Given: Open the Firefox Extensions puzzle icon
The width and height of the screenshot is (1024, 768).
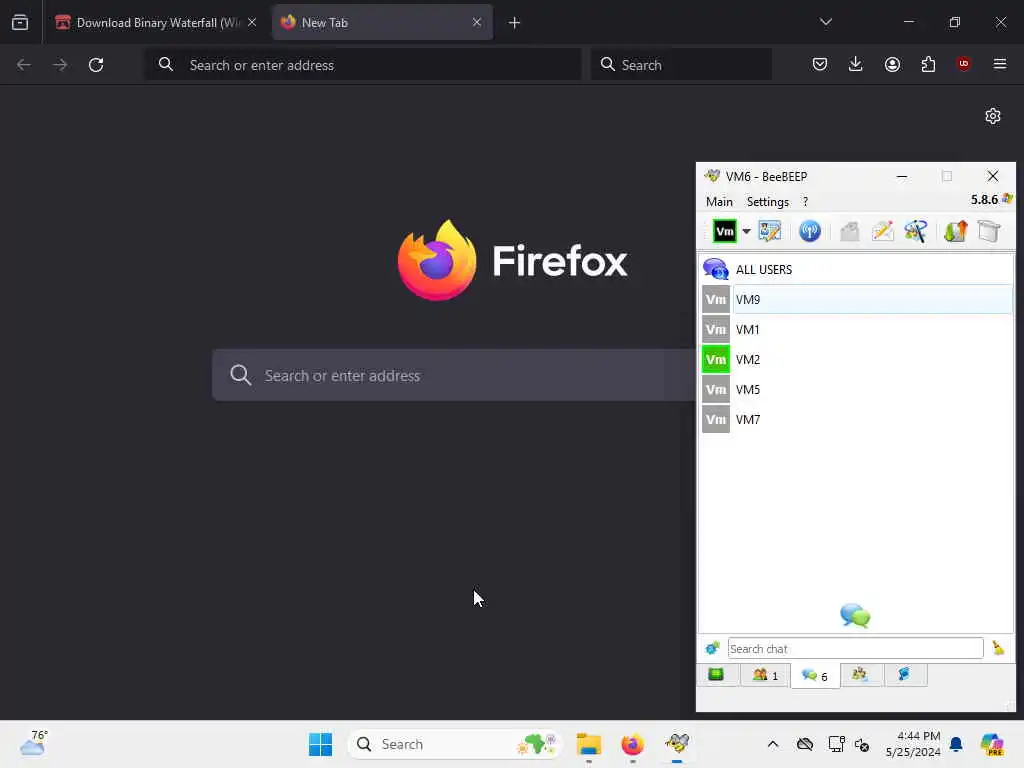Looking at the screenshot, I should pyautogui.click(x=928, y=64).
